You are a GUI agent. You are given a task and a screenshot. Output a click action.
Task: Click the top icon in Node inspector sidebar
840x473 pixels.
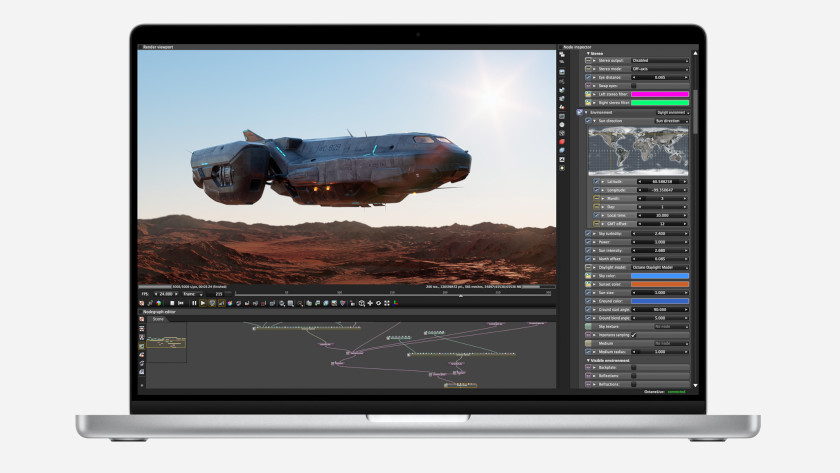[562, 54]
